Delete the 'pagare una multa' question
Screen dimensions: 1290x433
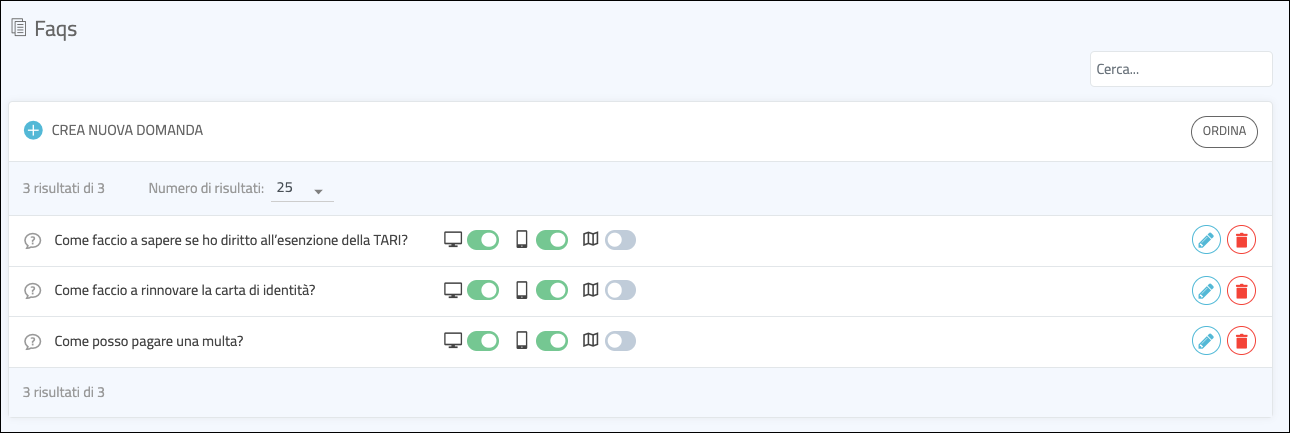(1241, 341)
